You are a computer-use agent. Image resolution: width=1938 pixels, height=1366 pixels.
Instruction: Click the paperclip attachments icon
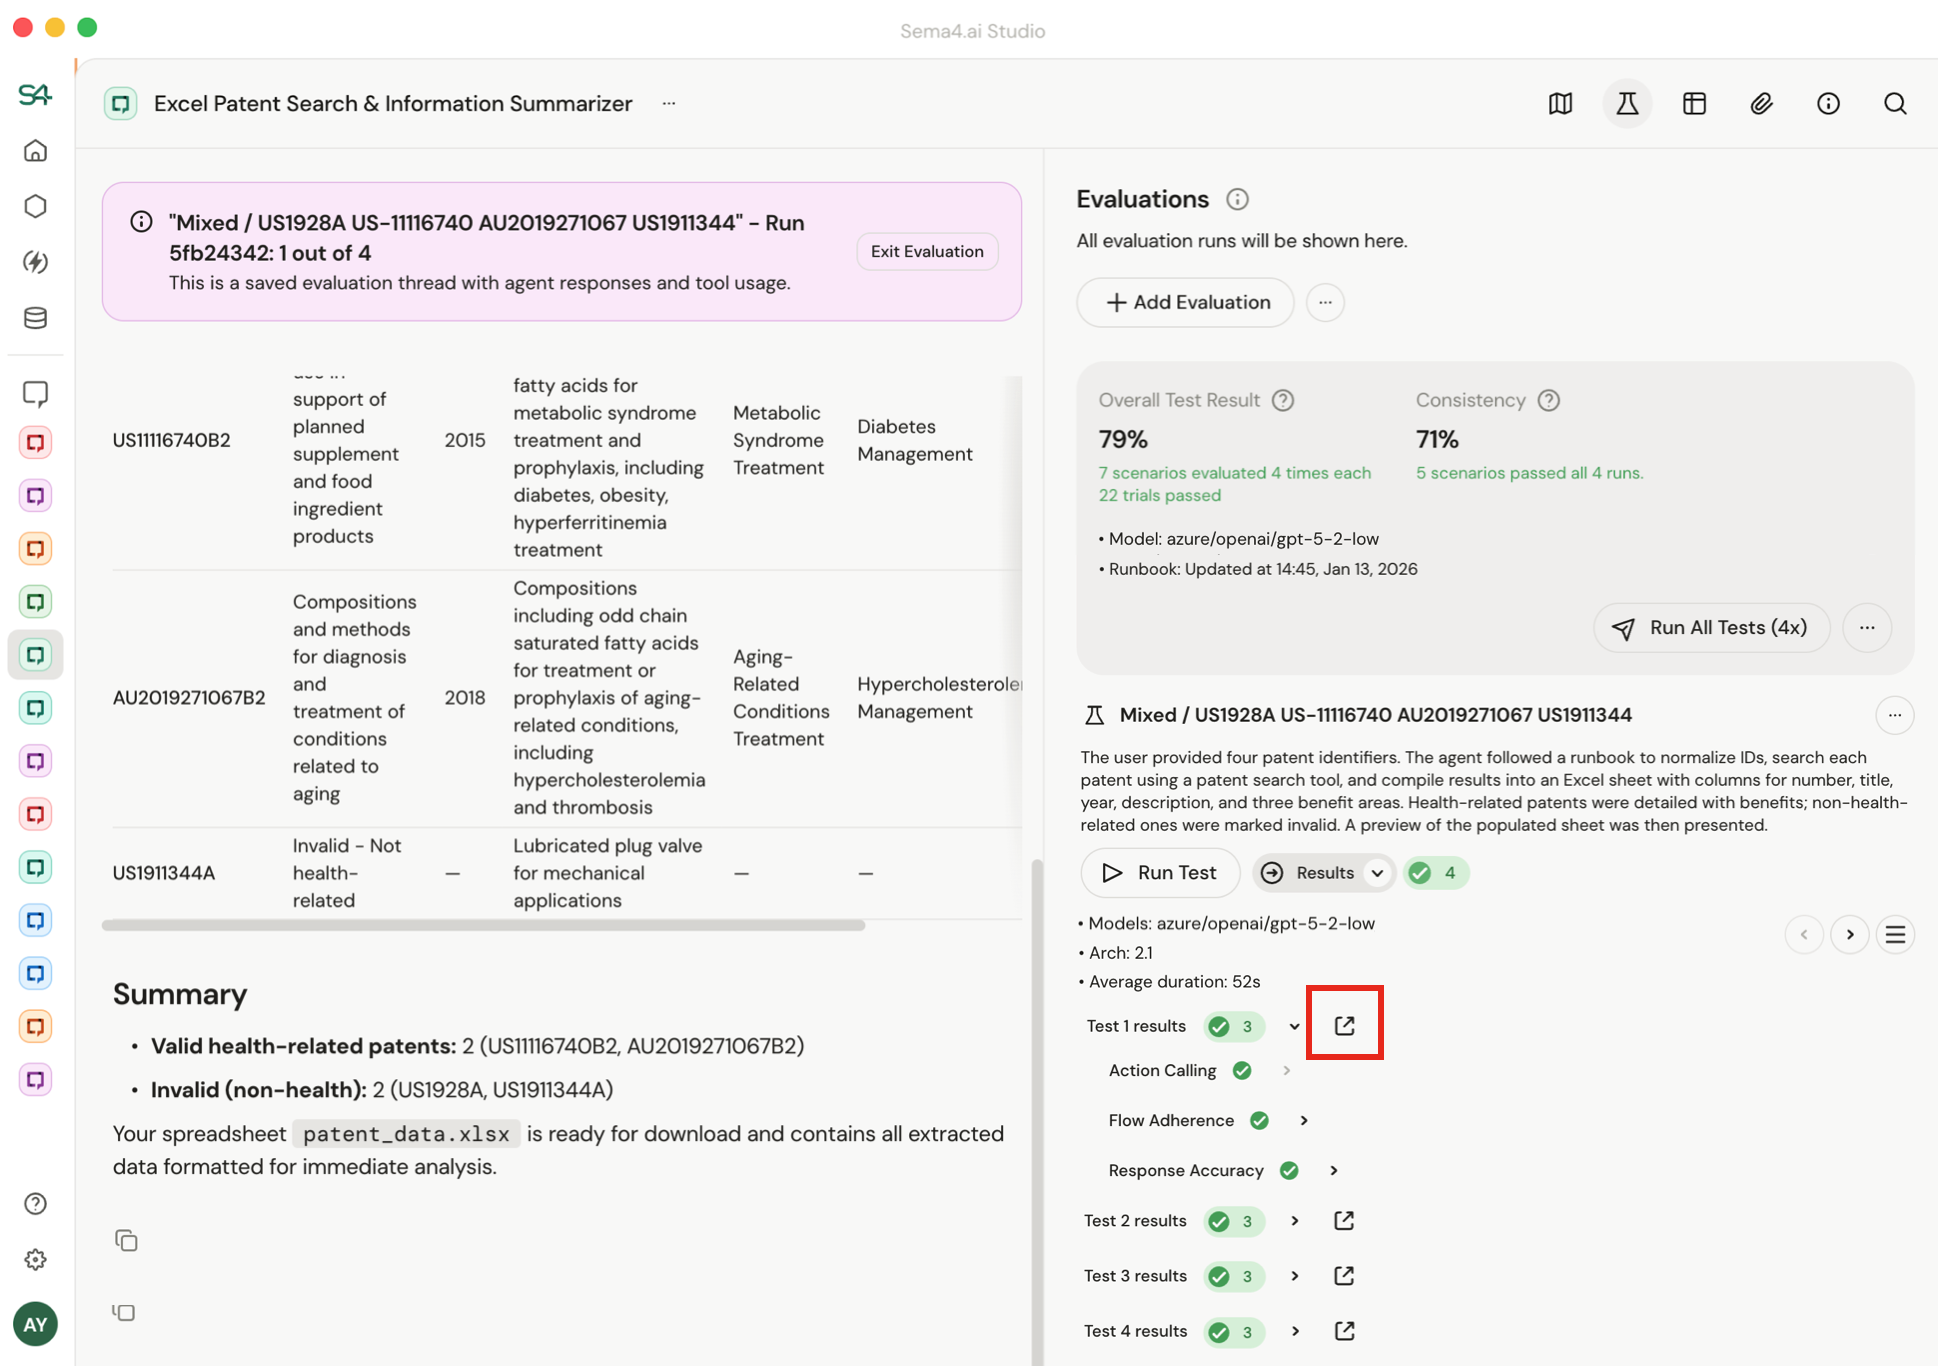point(1761,104)
